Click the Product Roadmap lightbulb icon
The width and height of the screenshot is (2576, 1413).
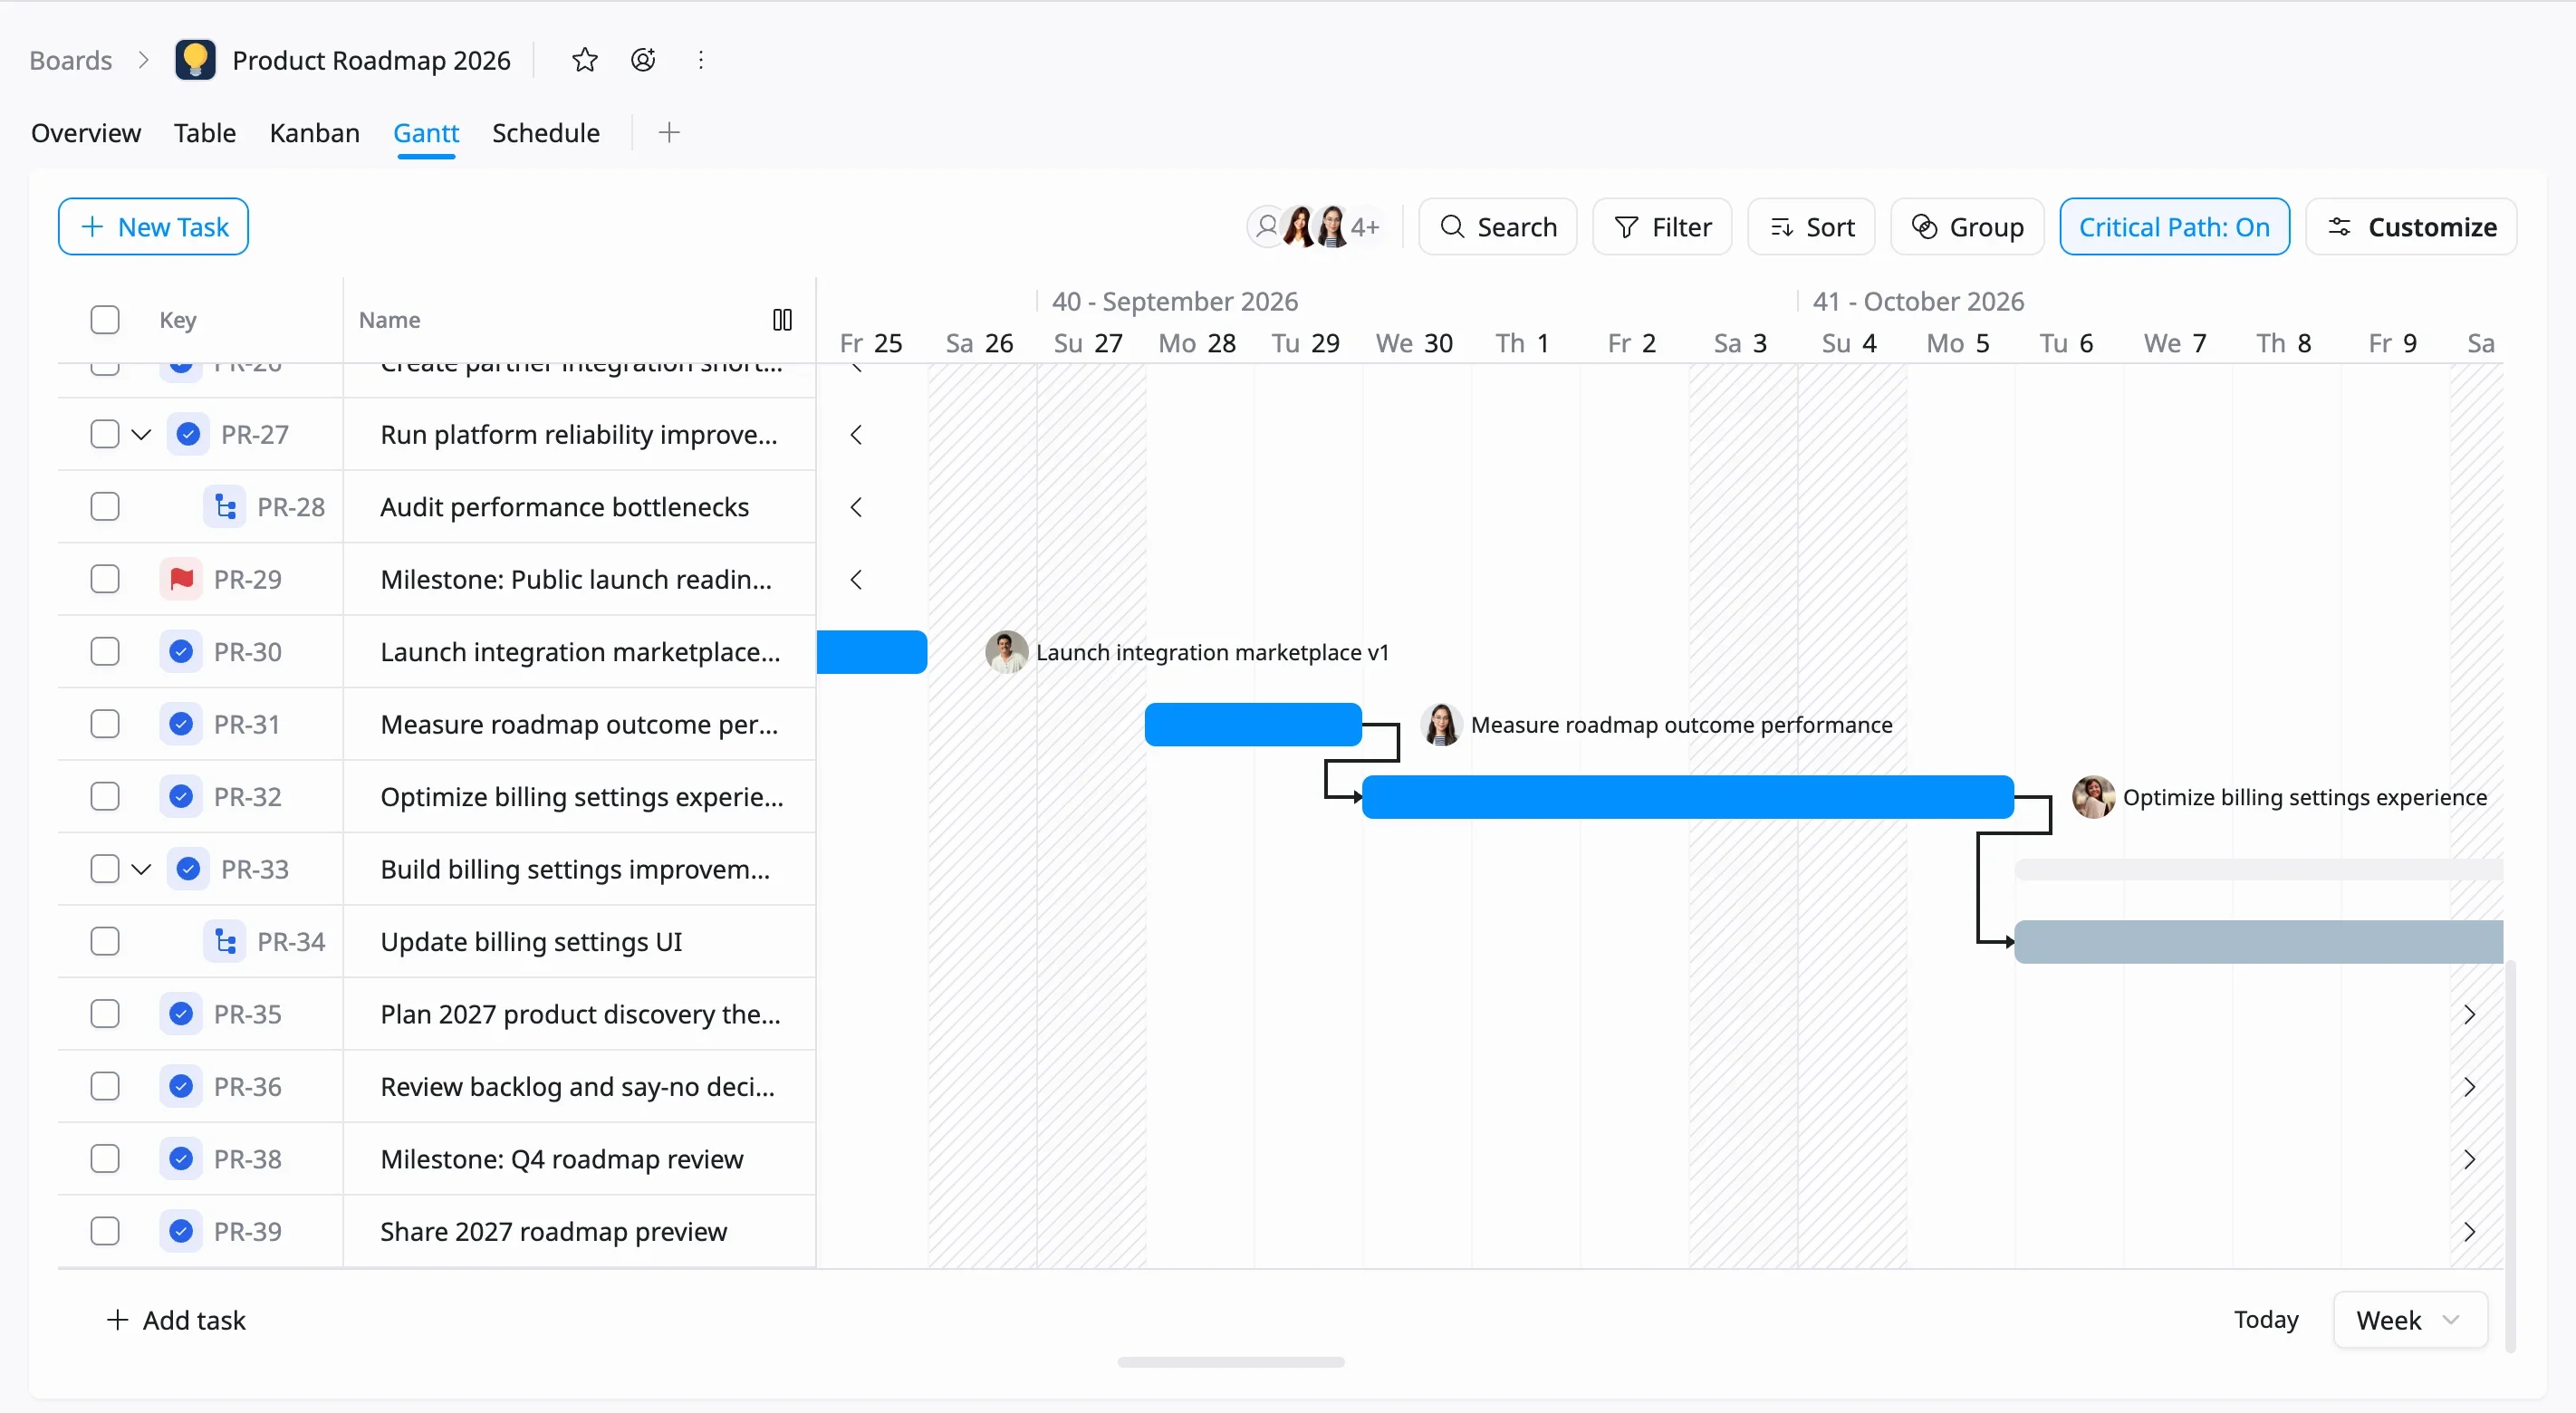point(195,60)
